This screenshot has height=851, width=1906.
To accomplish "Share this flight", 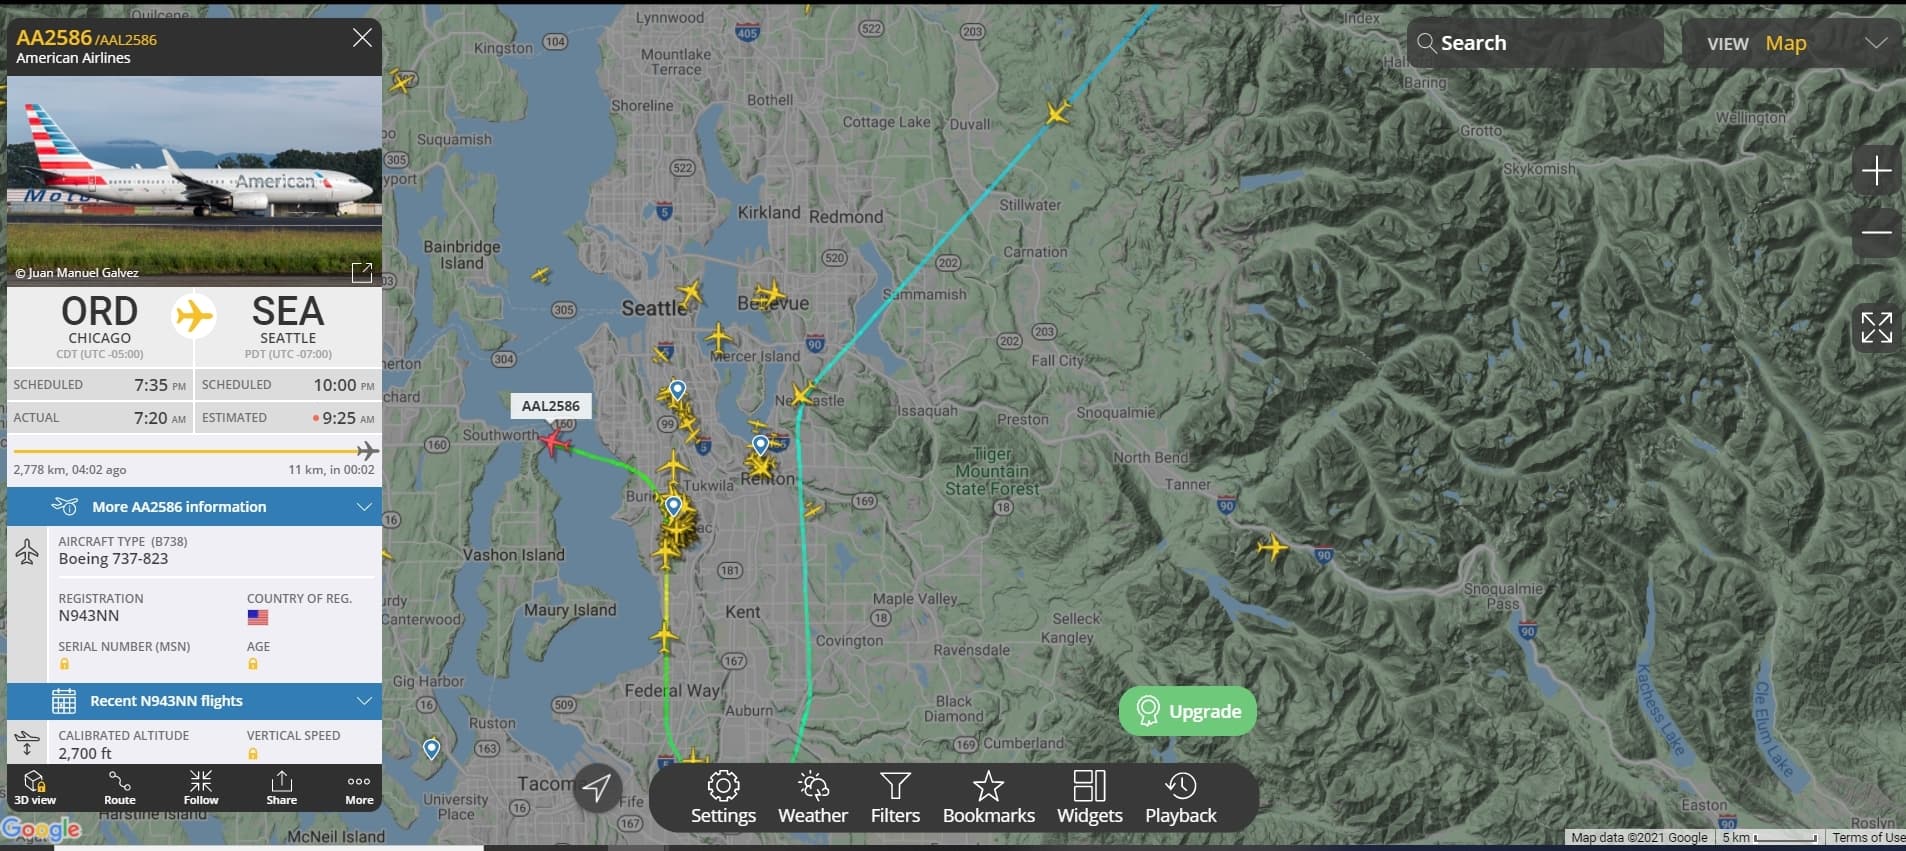I will [282, 788].
